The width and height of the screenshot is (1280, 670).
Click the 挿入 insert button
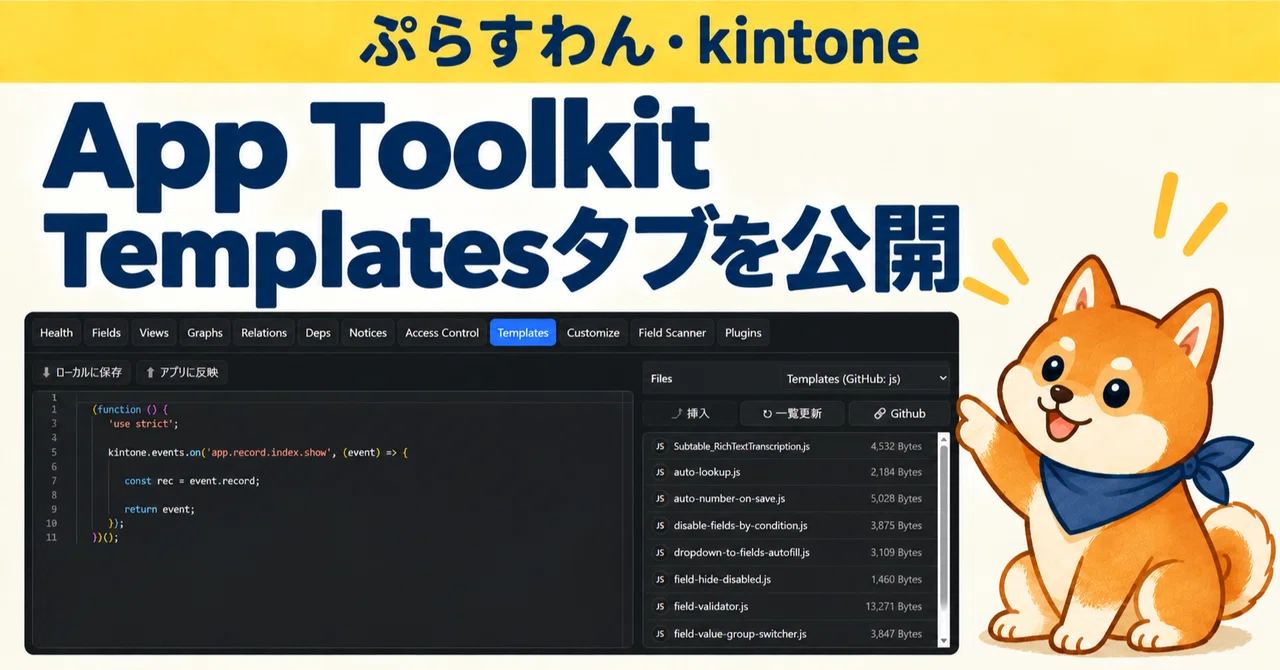(x=690, y=413)
